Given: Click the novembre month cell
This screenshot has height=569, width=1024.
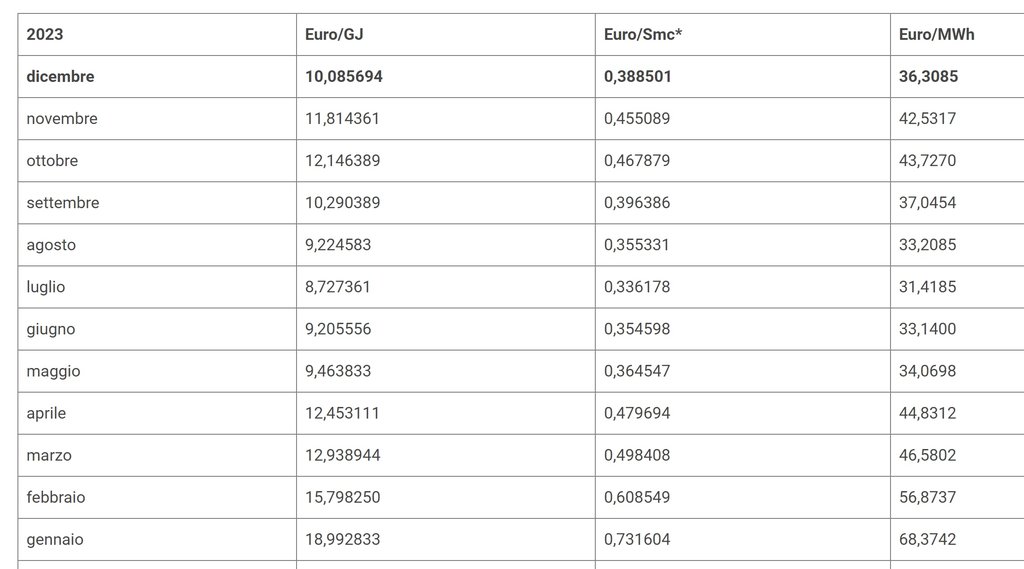Looking at the screenshot, I should pos(62,119).
